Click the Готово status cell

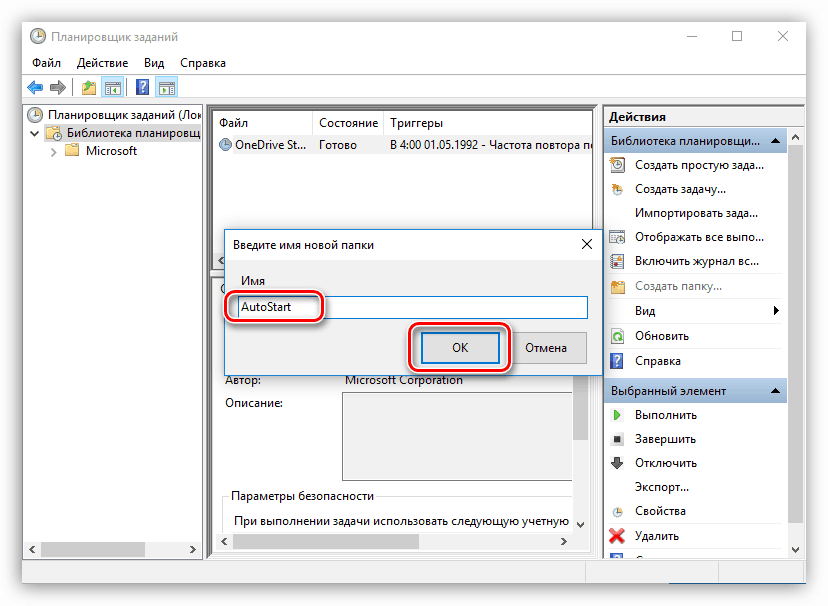338,145
